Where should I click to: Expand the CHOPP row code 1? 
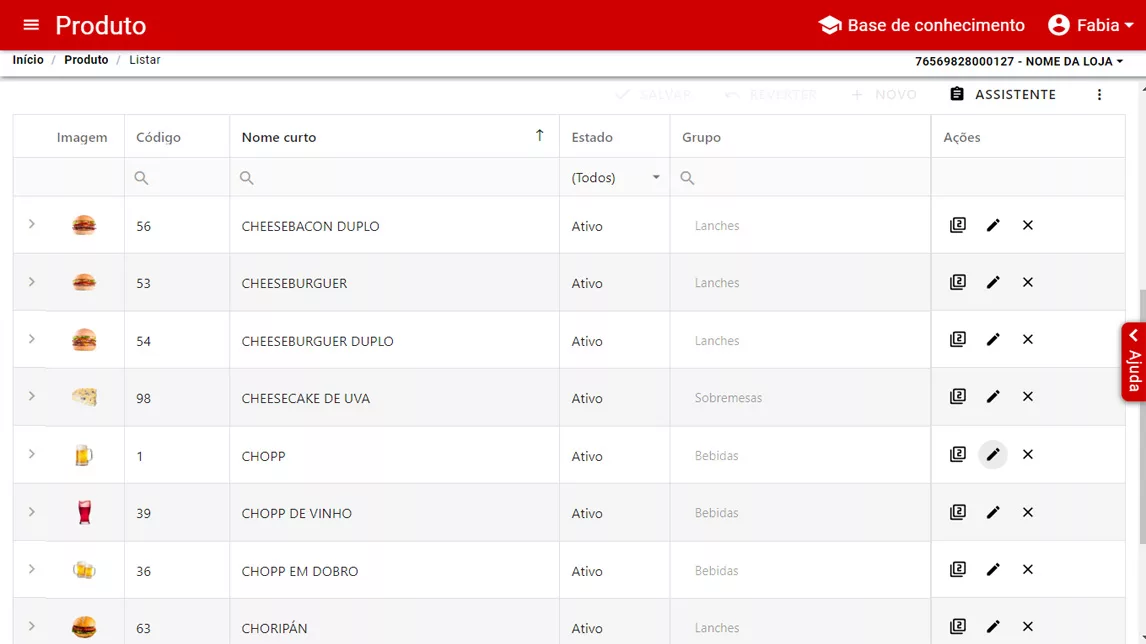coord(31,454)
